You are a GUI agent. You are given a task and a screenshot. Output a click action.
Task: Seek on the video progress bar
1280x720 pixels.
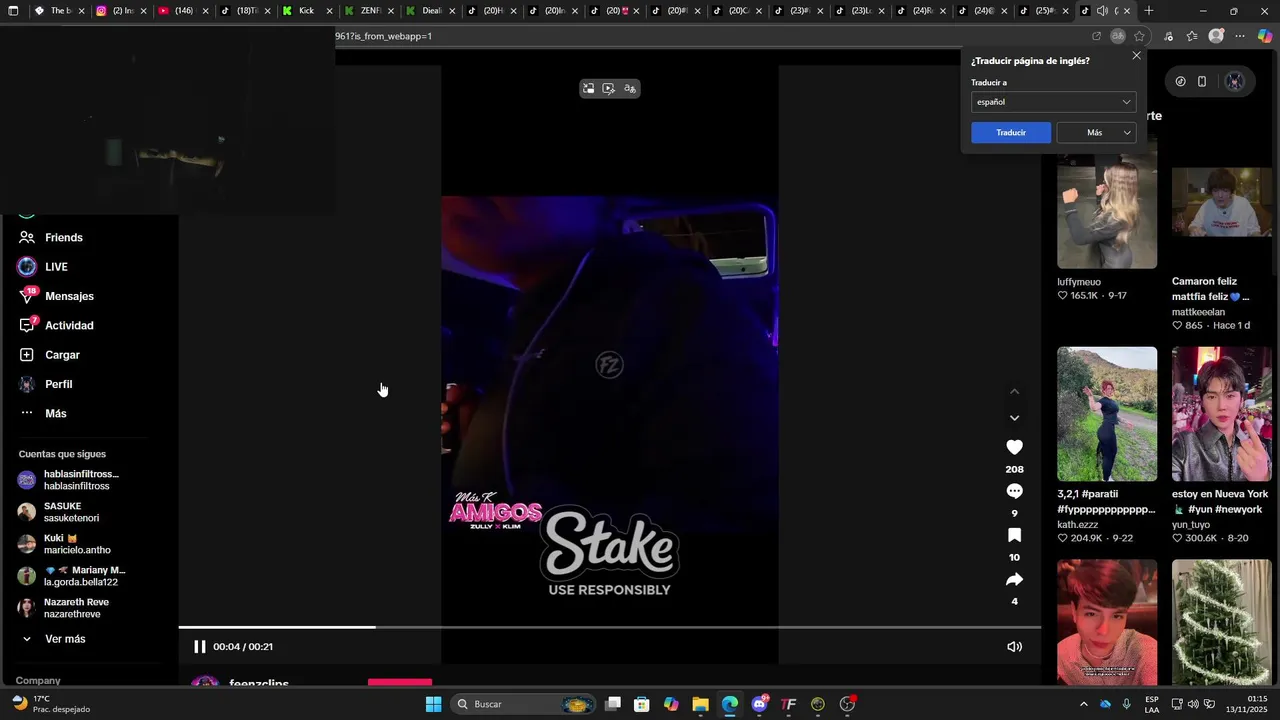point(609,628)
